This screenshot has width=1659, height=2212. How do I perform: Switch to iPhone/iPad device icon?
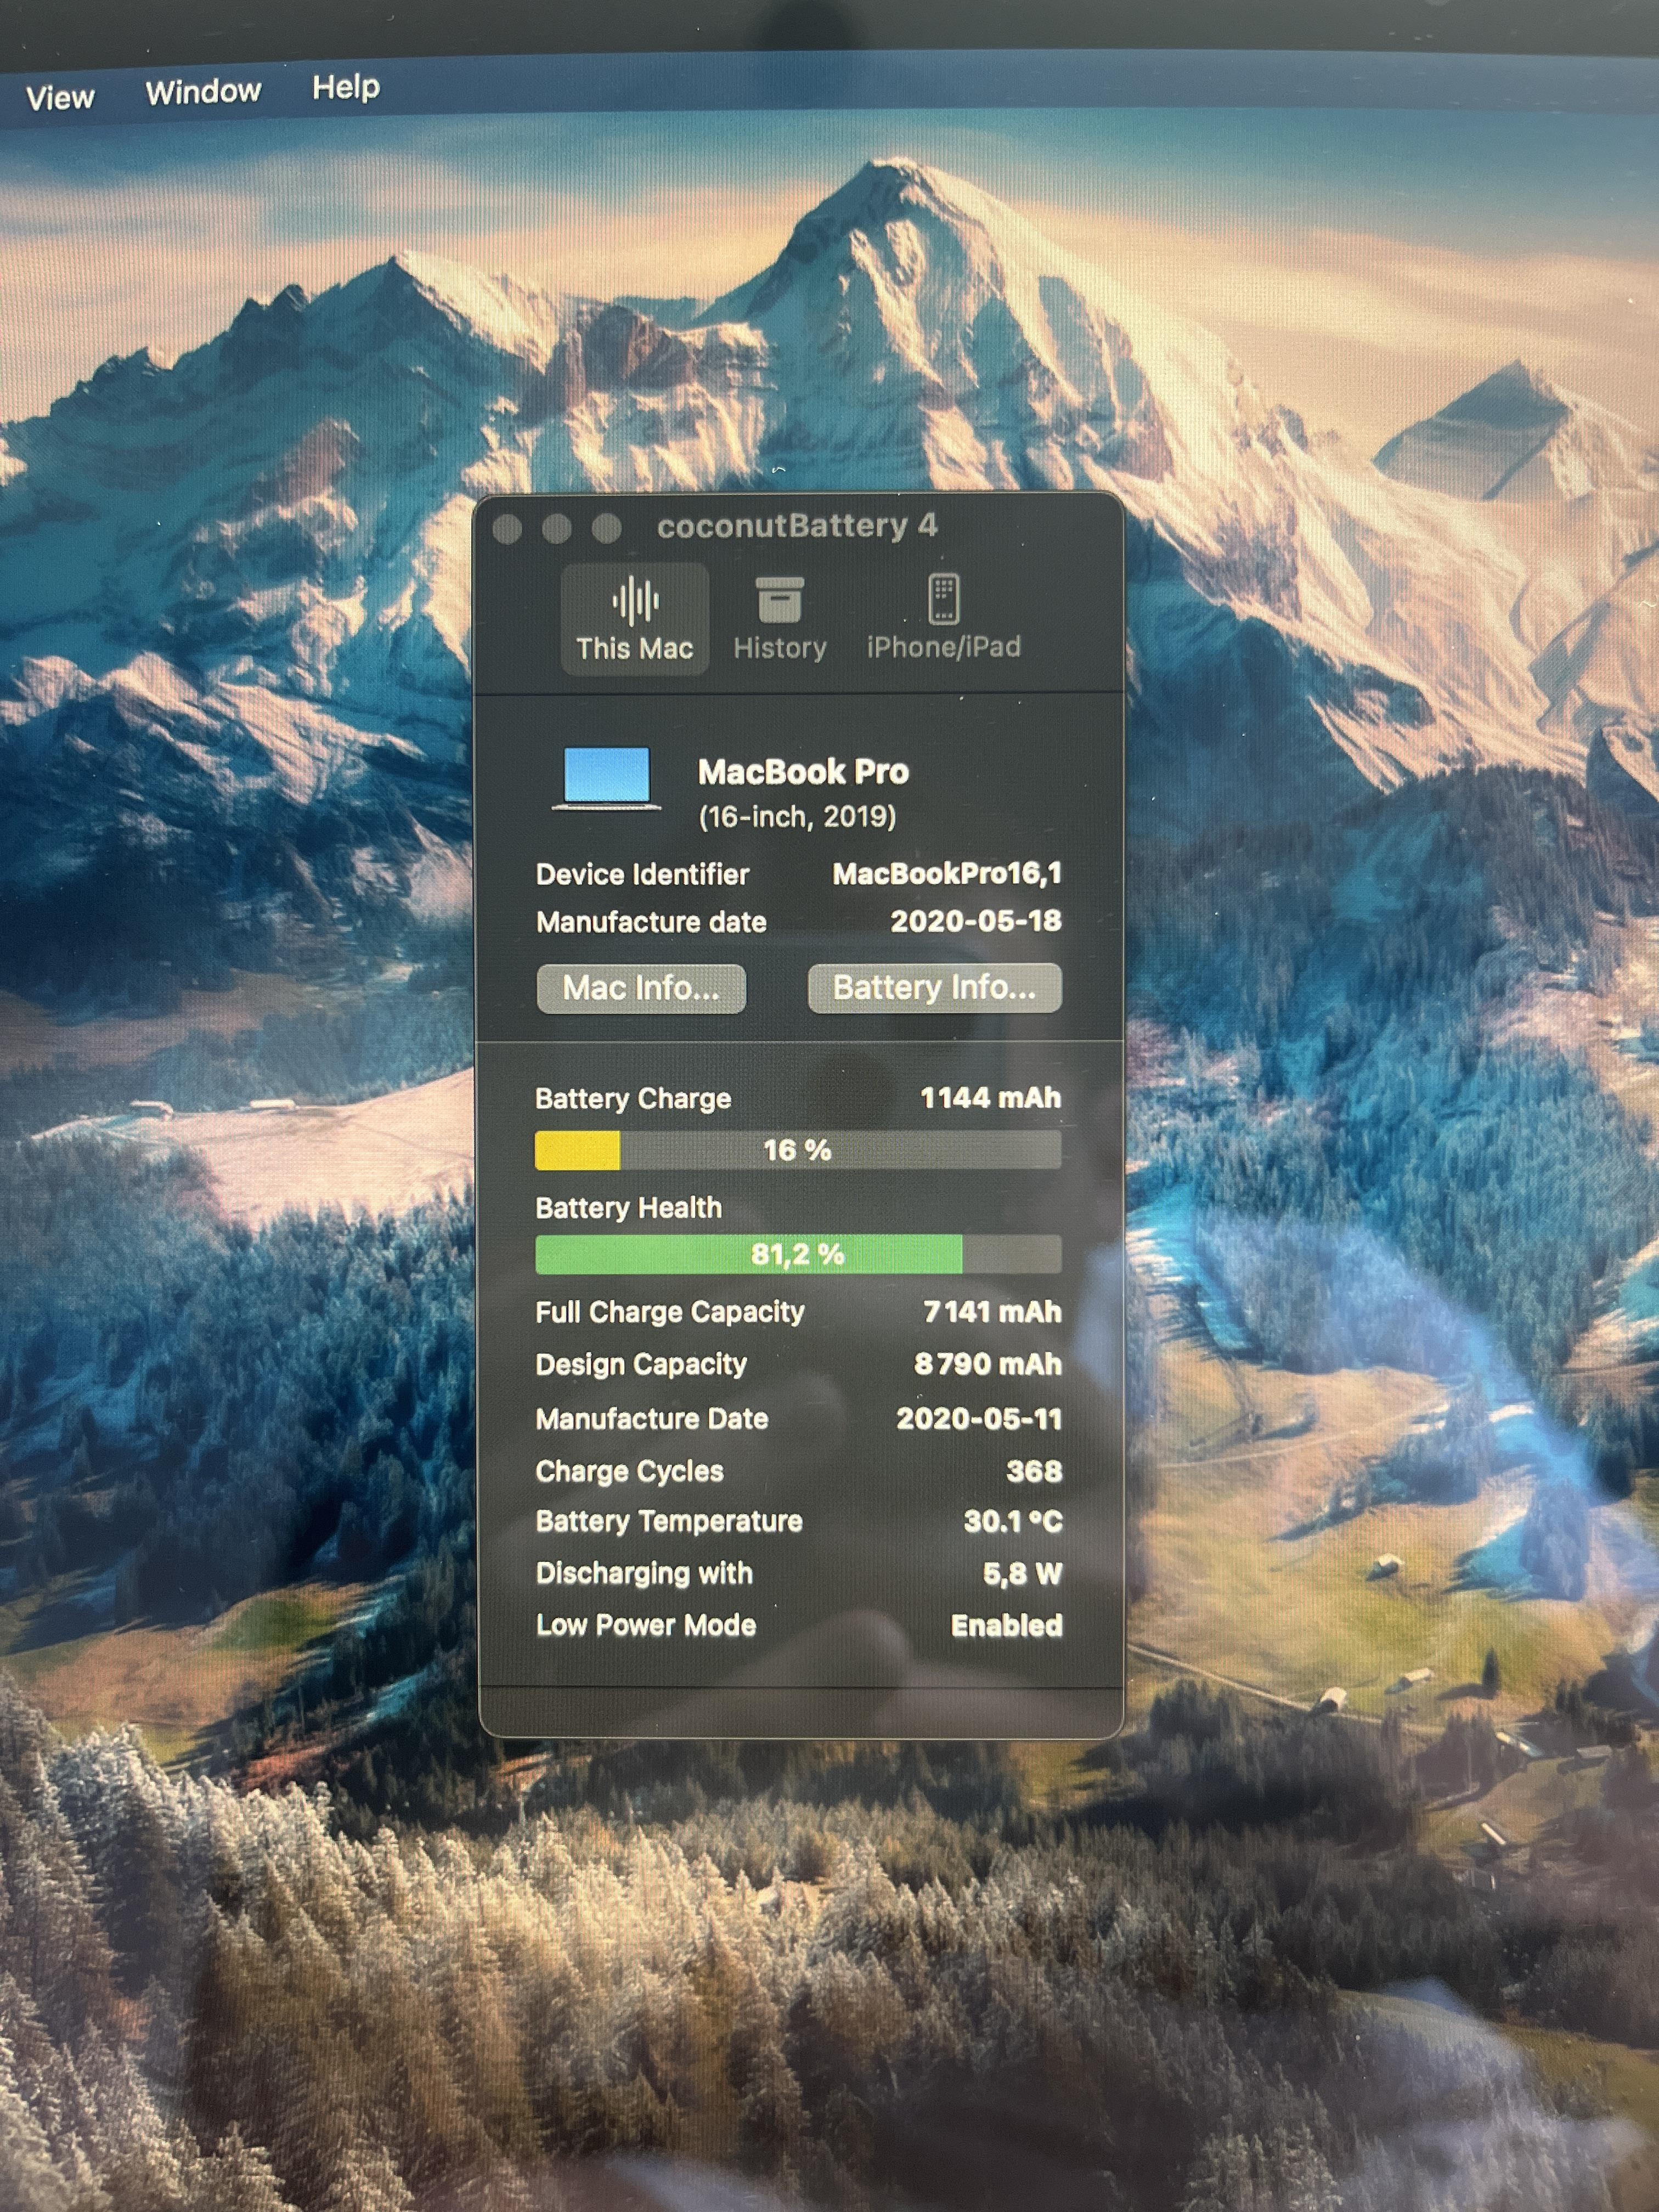pyautogui.click(x=943, y=600)
